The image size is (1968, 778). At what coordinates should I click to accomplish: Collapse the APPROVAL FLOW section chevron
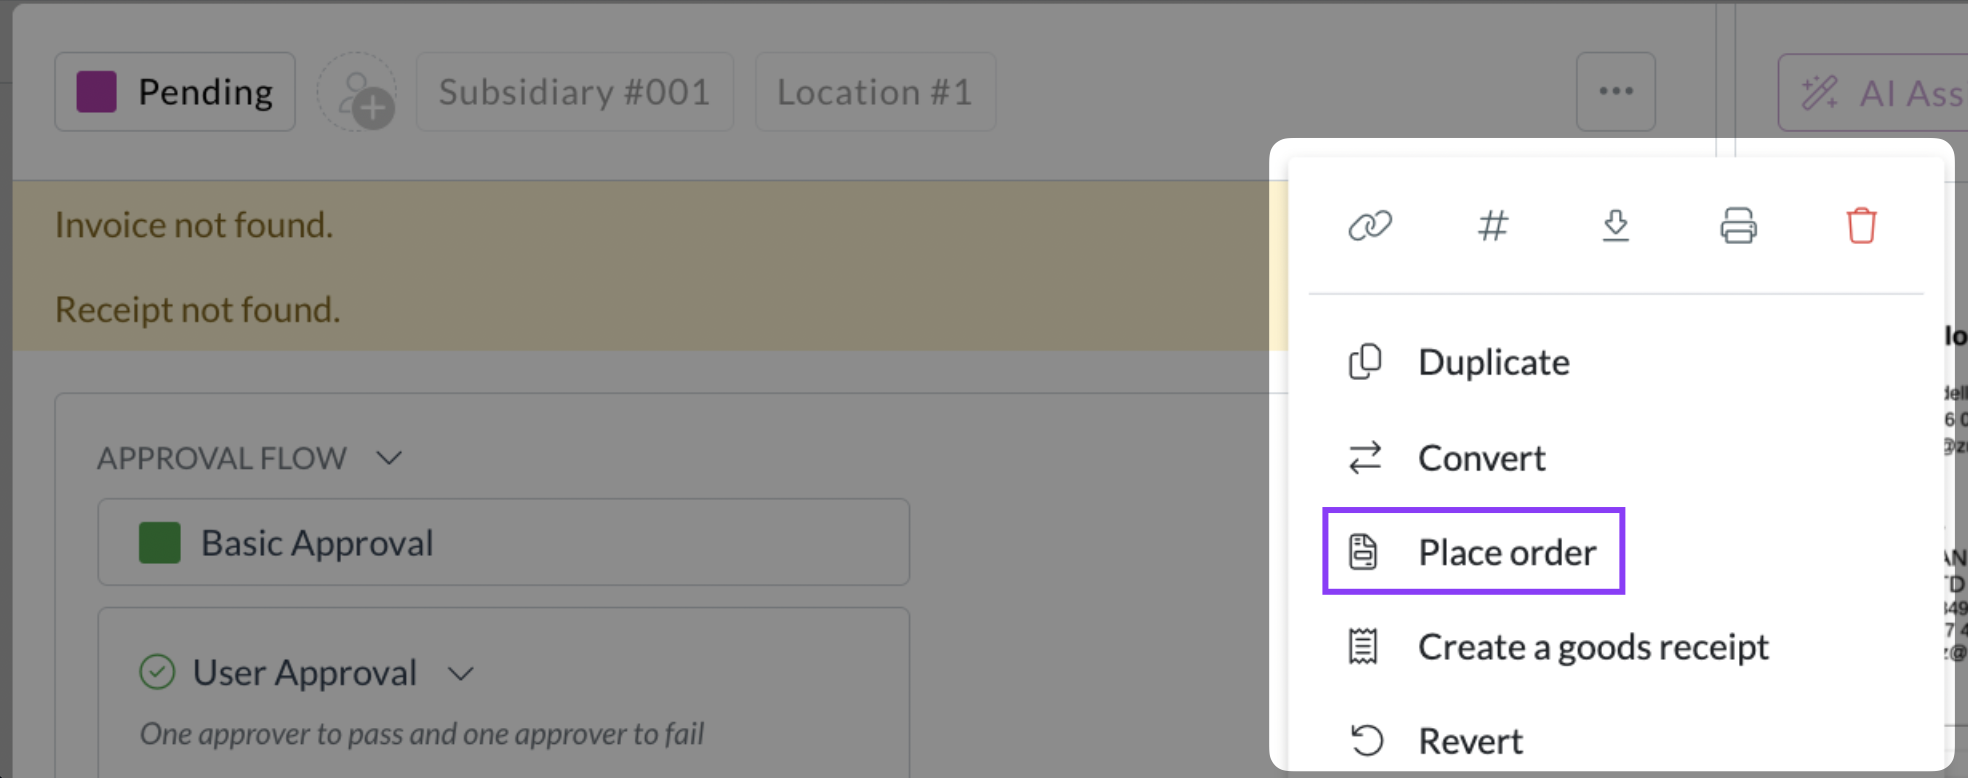389,458
